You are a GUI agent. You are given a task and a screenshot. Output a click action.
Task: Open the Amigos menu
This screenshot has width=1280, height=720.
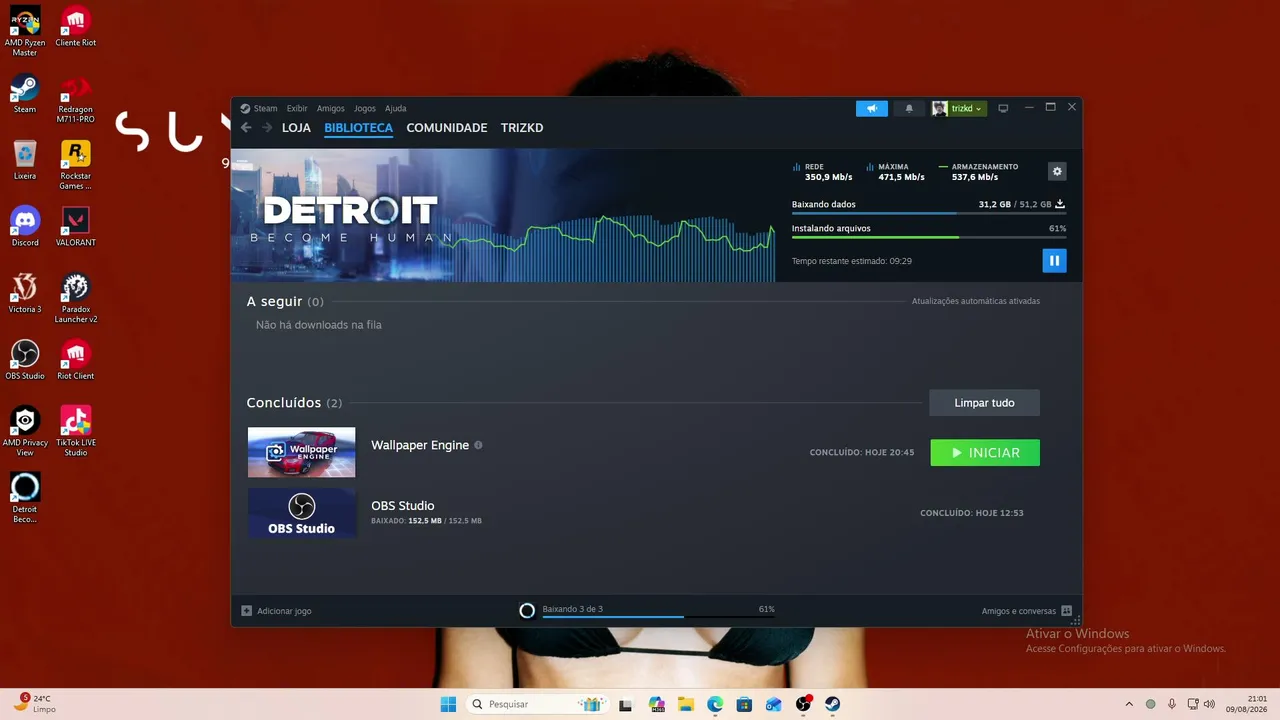click(x=330, y=108)
